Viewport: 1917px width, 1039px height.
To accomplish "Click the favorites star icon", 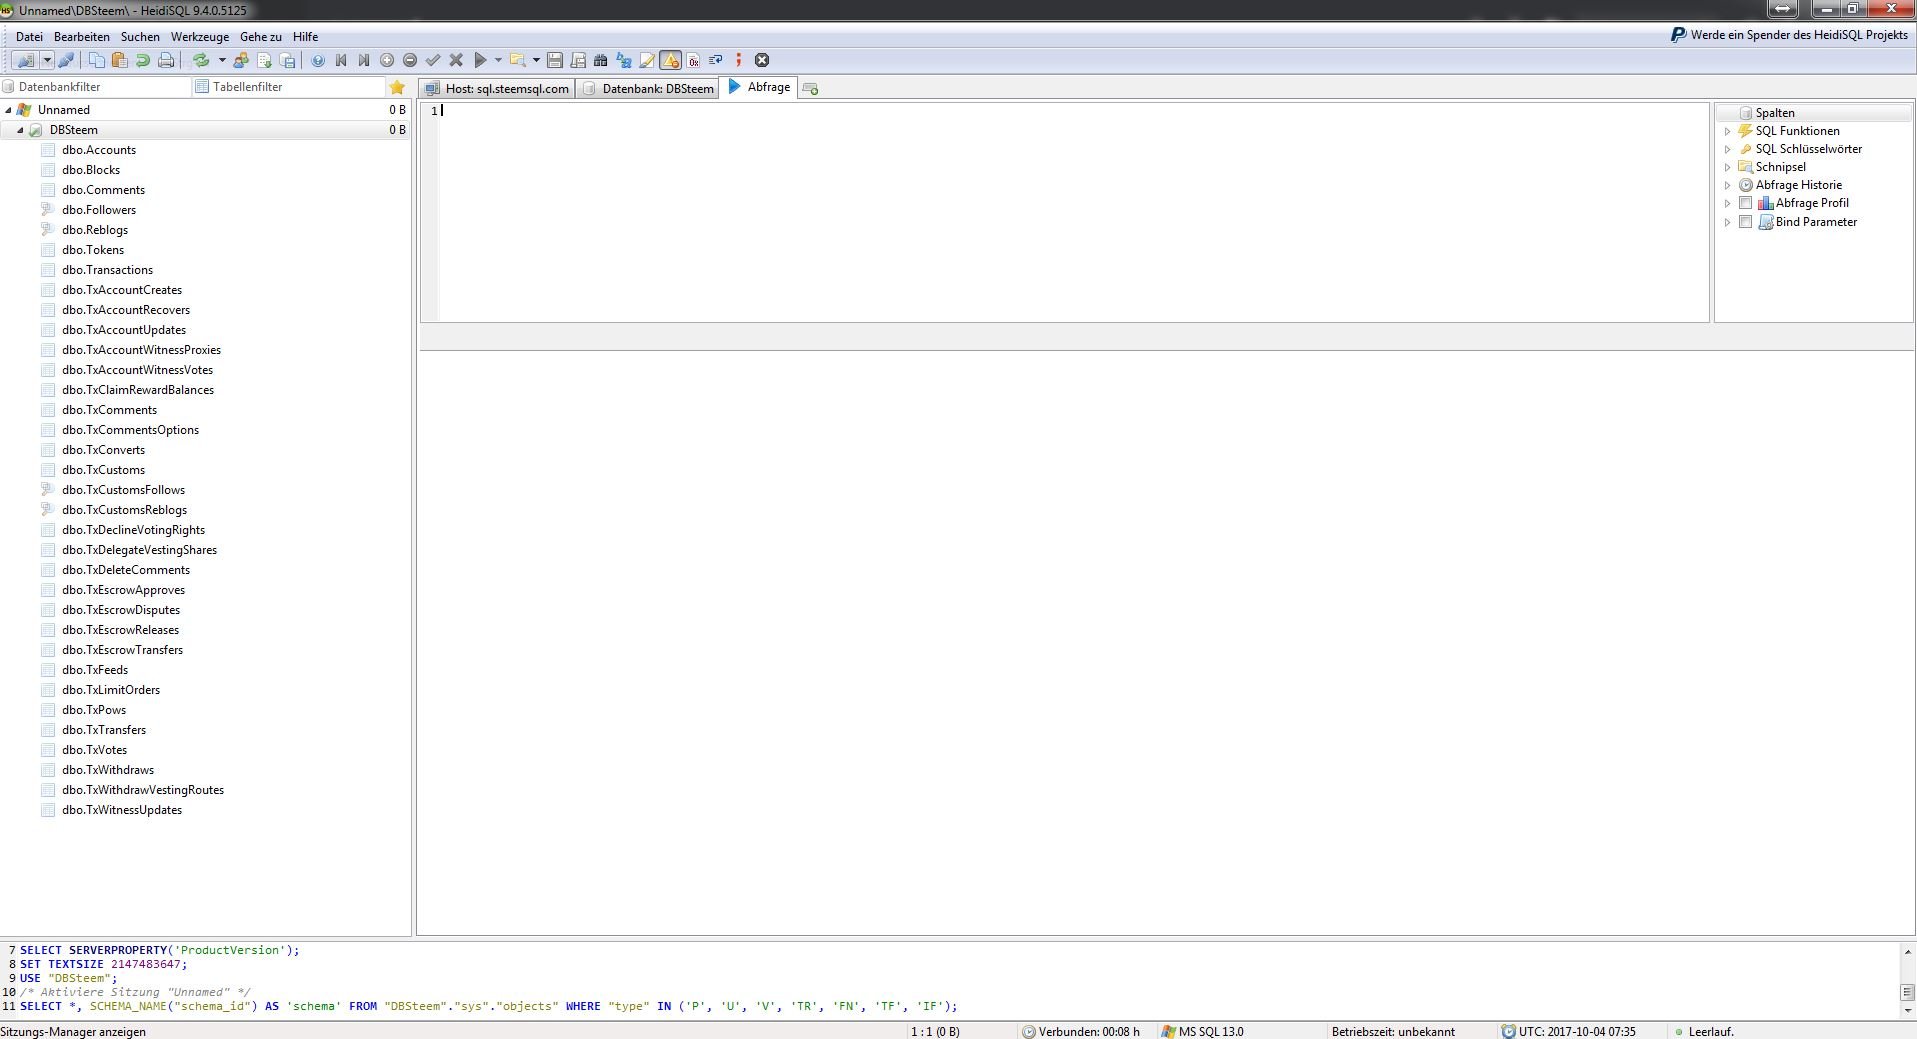I will pos(397,87).
